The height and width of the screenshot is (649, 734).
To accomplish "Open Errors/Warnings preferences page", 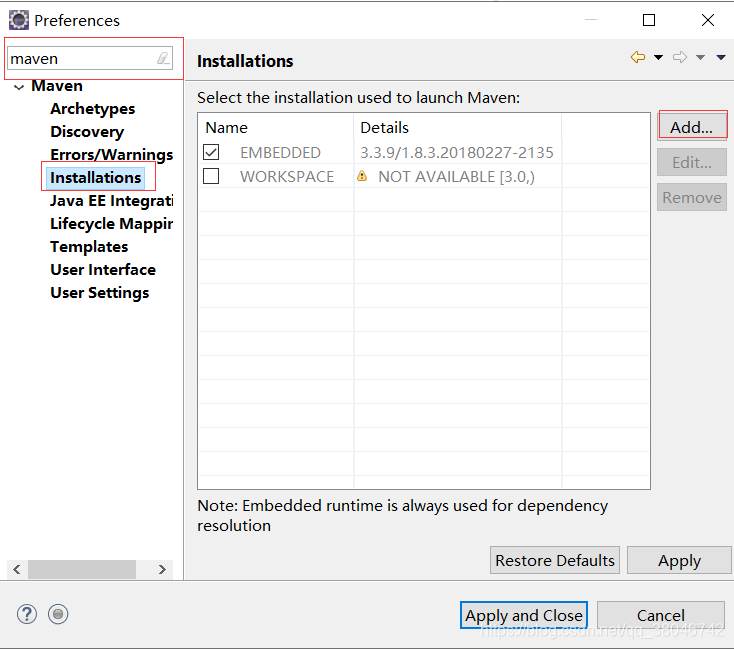I will pos(111,155).
